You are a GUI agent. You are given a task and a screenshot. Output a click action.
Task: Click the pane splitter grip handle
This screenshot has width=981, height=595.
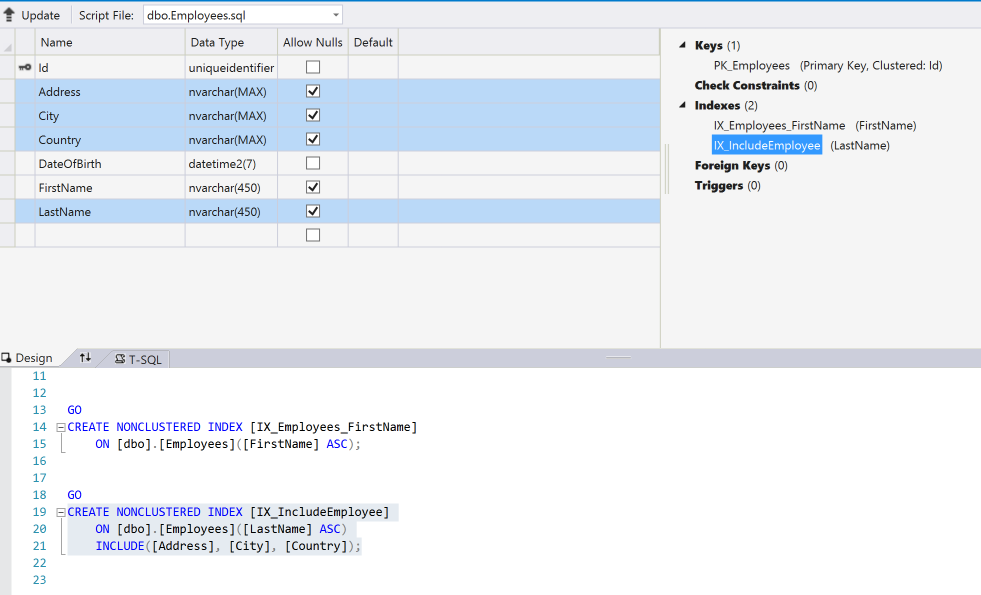click(620, 356)
